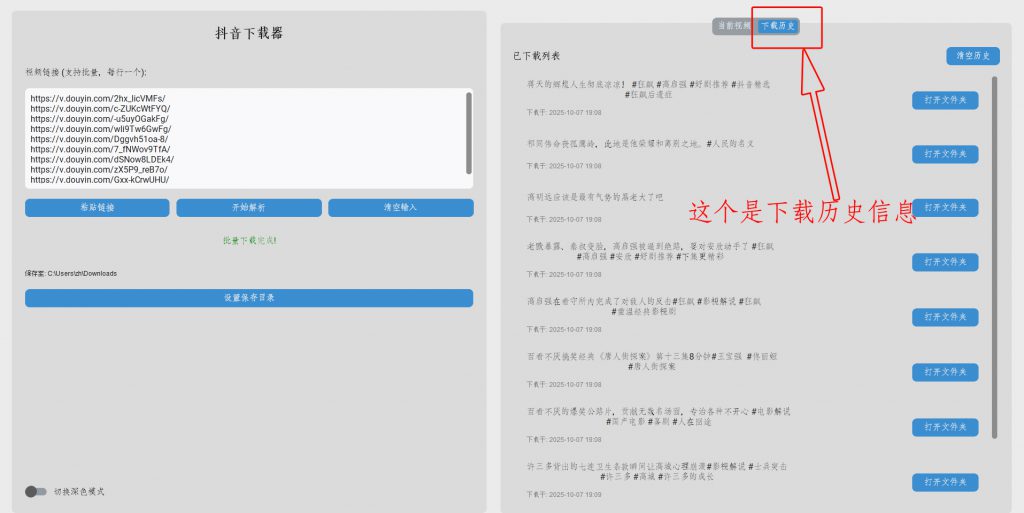The width and height of the screenshot is (1024, 513).
Task: Switch to the 当前视频 tab
Action: [x=734, y=26]
